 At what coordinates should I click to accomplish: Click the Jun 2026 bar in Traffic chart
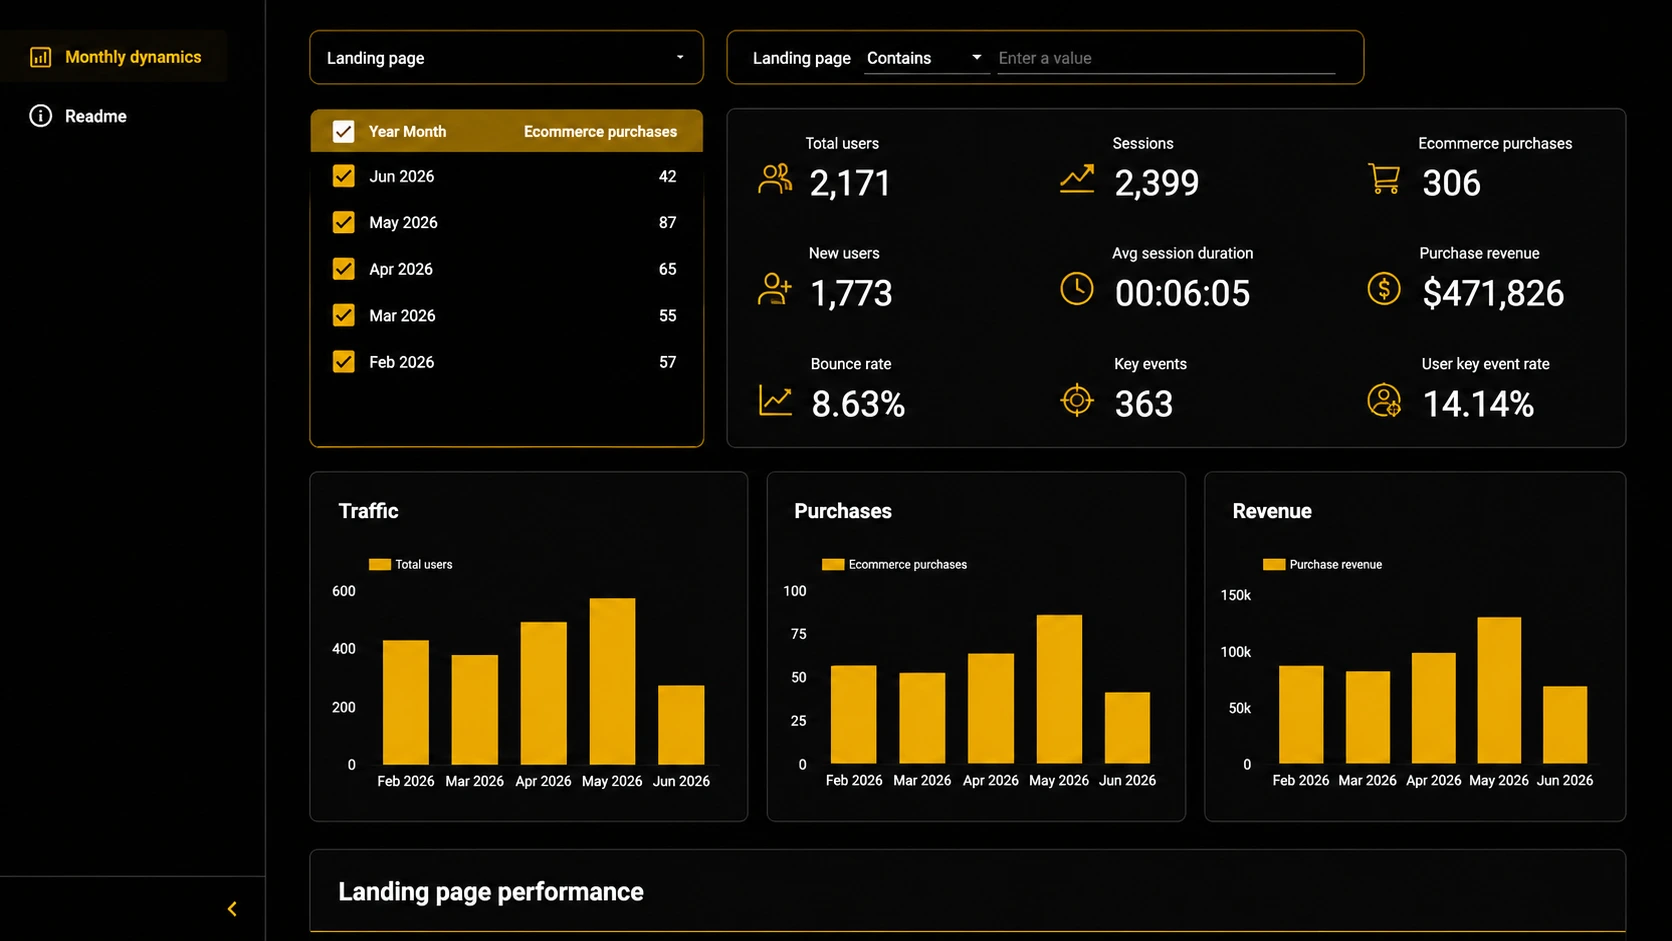[681, 725]
